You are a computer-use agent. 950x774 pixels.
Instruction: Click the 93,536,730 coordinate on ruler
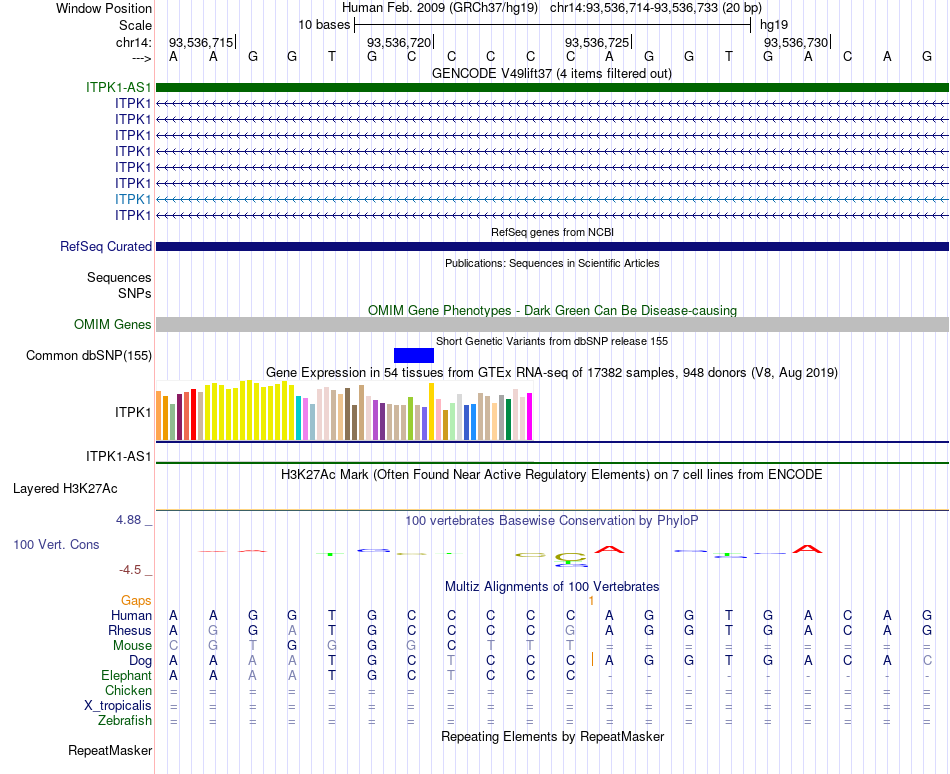(796, 42)
